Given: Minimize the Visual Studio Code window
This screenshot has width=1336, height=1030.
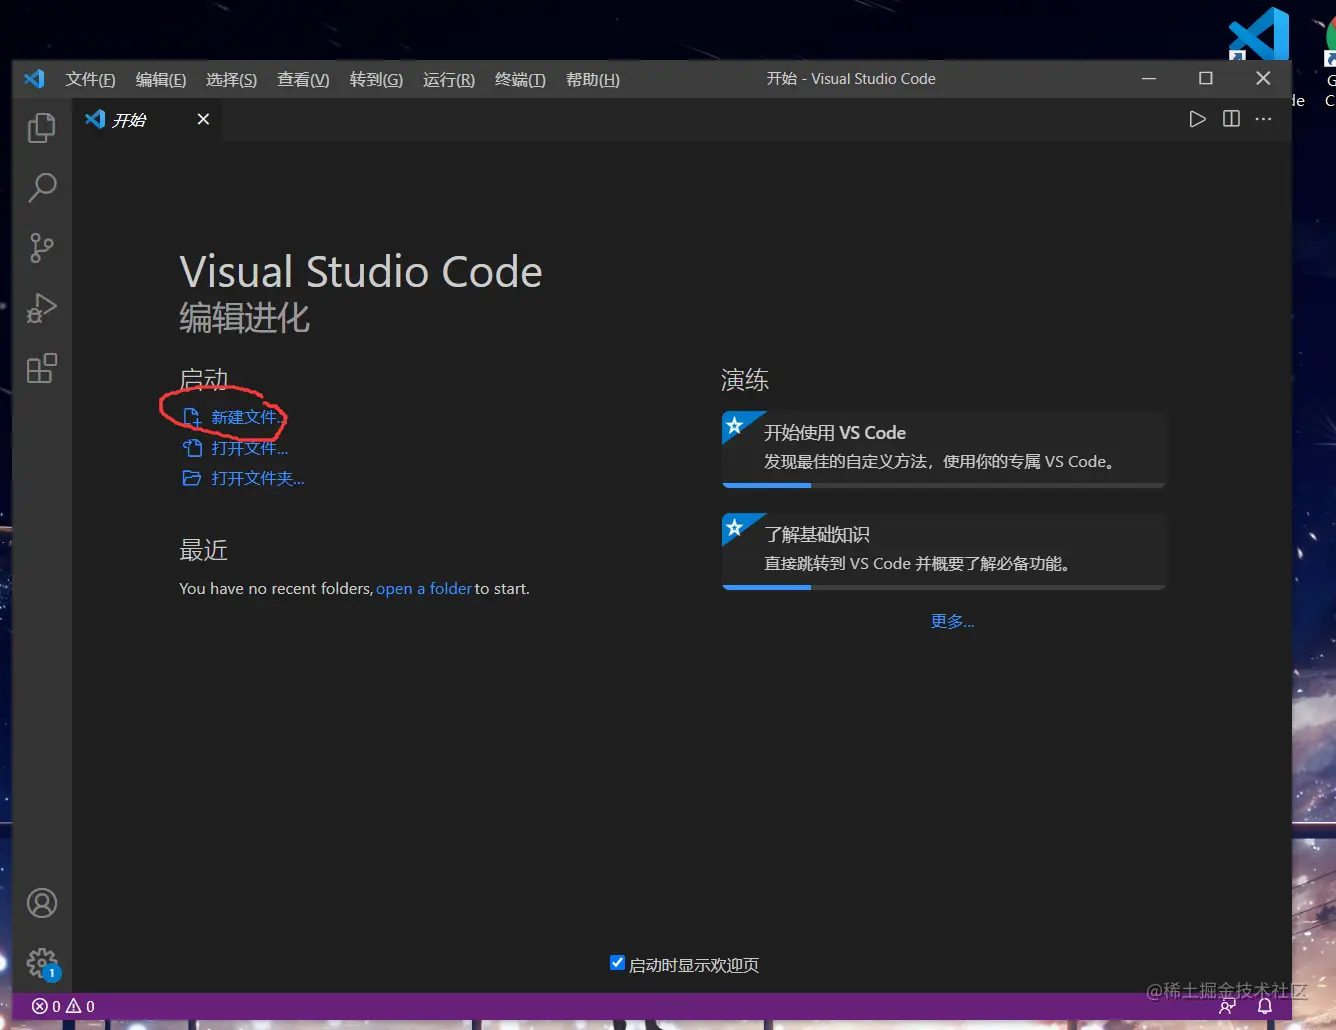Looking at the screenshot, I should tap(1149, 78).
